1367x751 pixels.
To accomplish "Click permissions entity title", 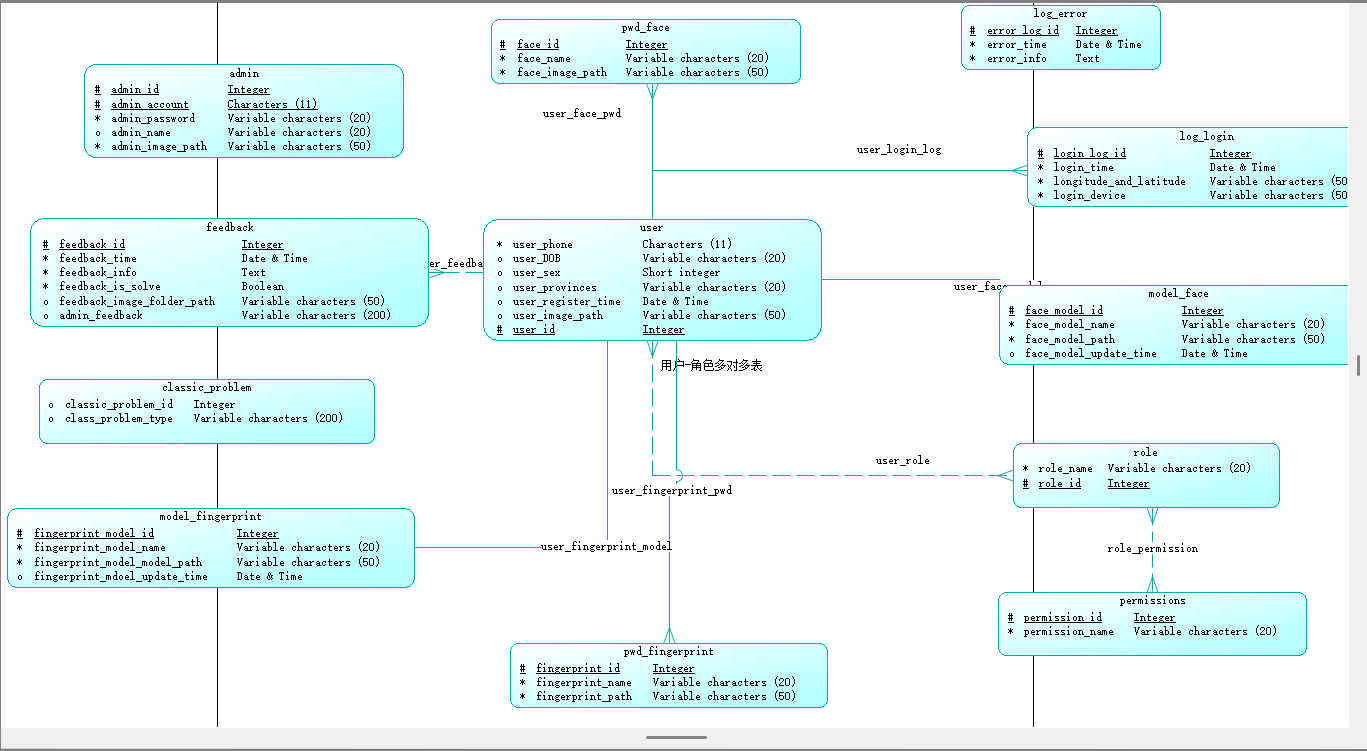I will click(x=1153, y=601).
